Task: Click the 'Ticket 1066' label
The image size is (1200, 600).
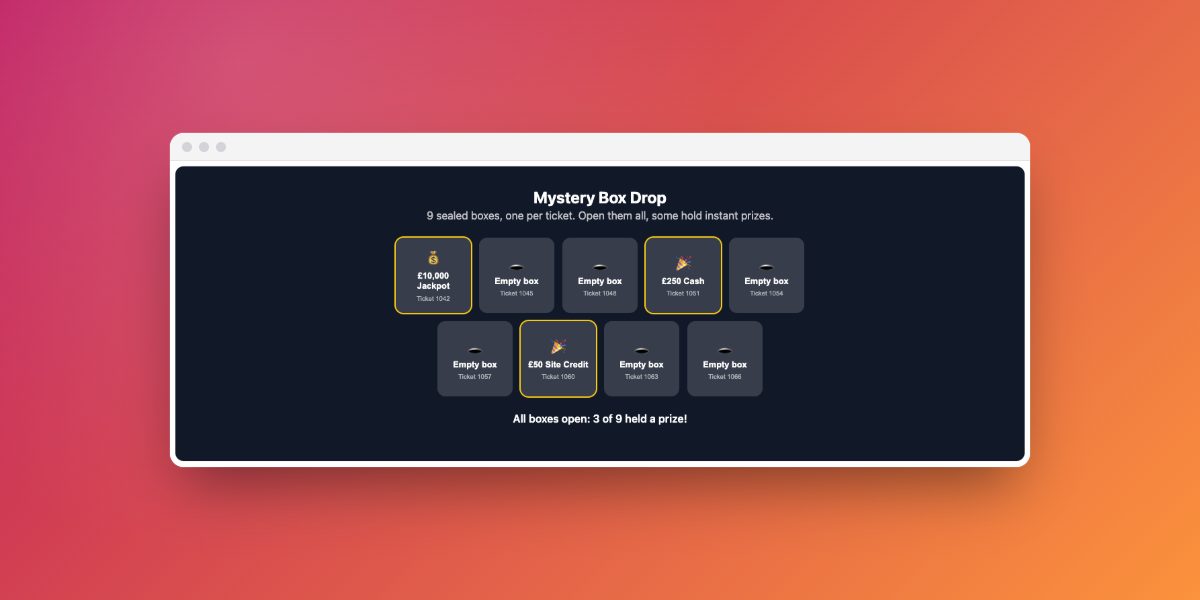Action: tap(725, 377)
